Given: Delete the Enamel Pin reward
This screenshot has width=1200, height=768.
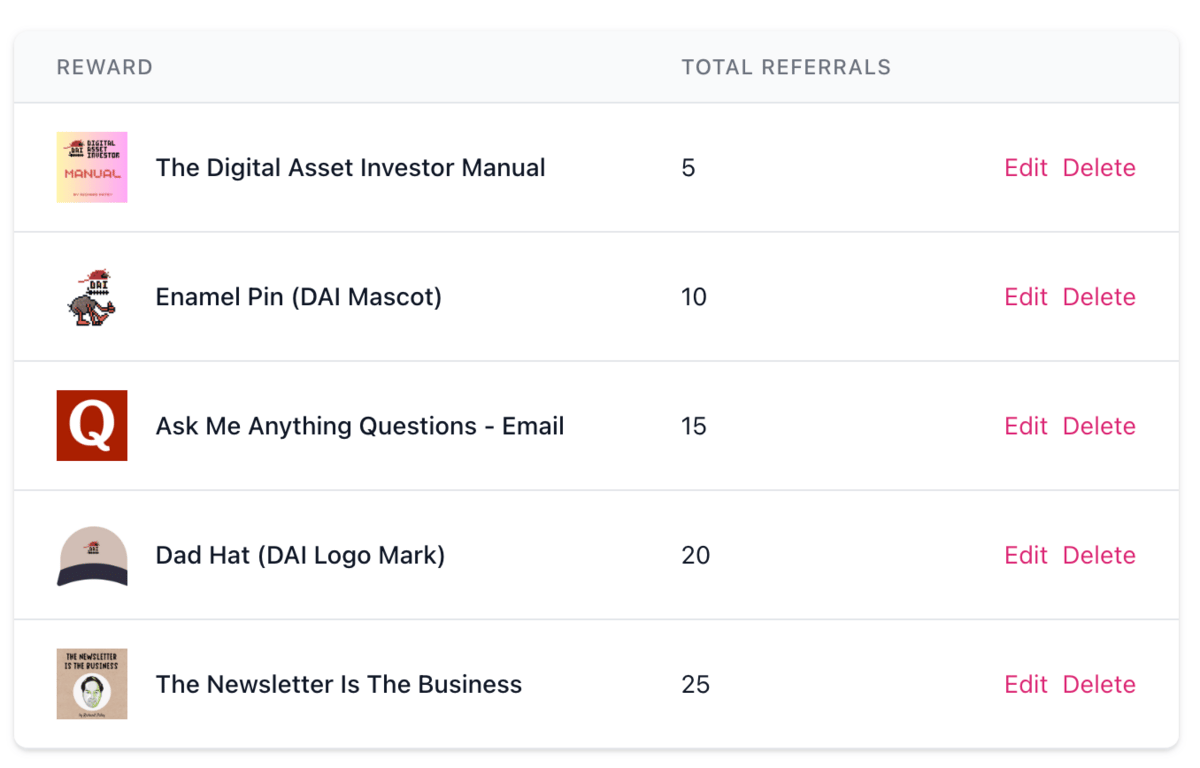Looking at the screenshot, I should [1099, 297].
